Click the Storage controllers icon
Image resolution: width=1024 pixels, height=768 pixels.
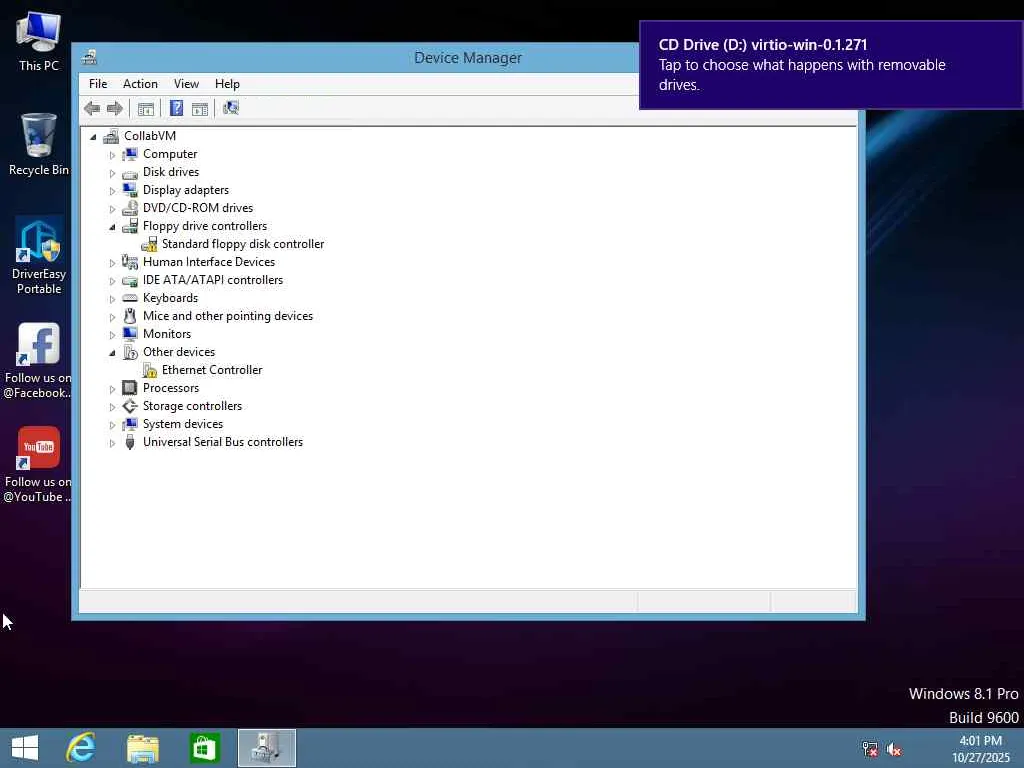pos(130,406)
